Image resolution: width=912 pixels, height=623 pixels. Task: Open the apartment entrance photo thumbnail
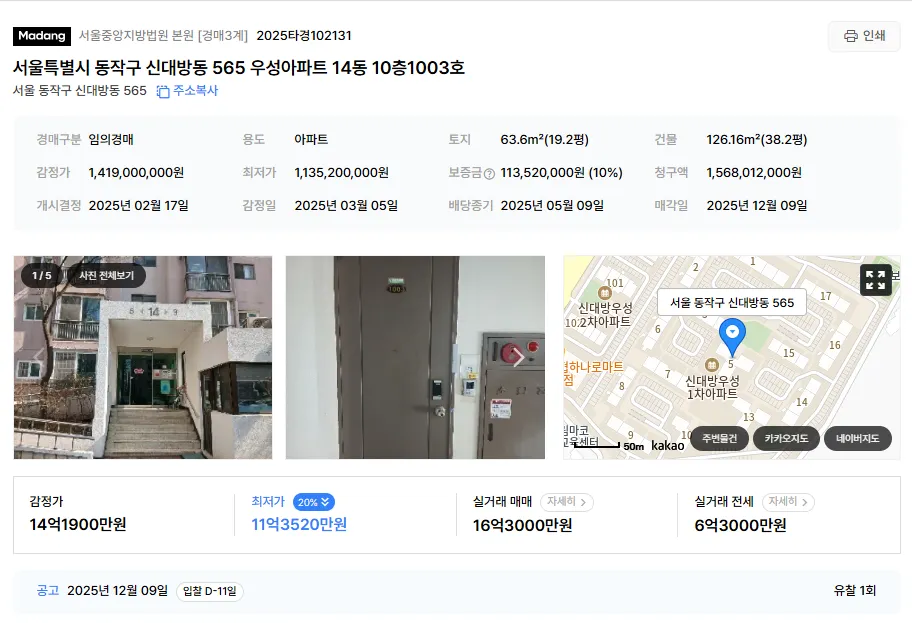(143, 357)
